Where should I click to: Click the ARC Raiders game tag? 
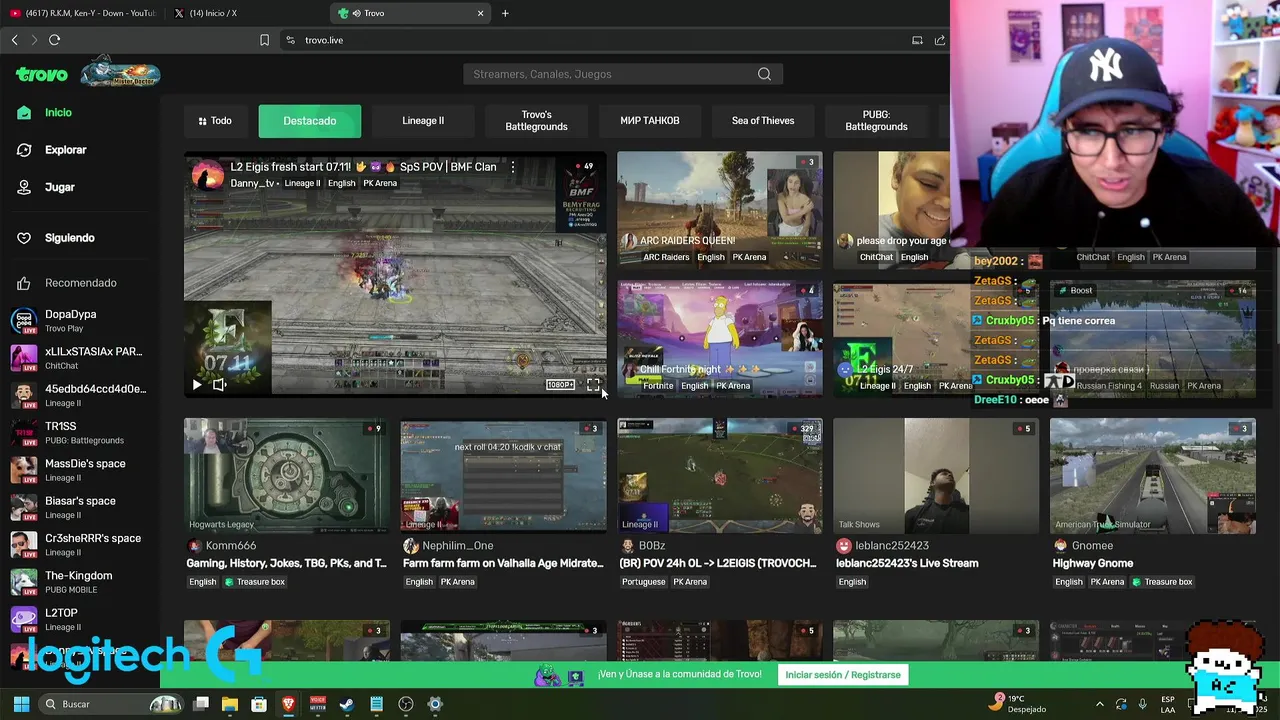click(x=666, y=257)
